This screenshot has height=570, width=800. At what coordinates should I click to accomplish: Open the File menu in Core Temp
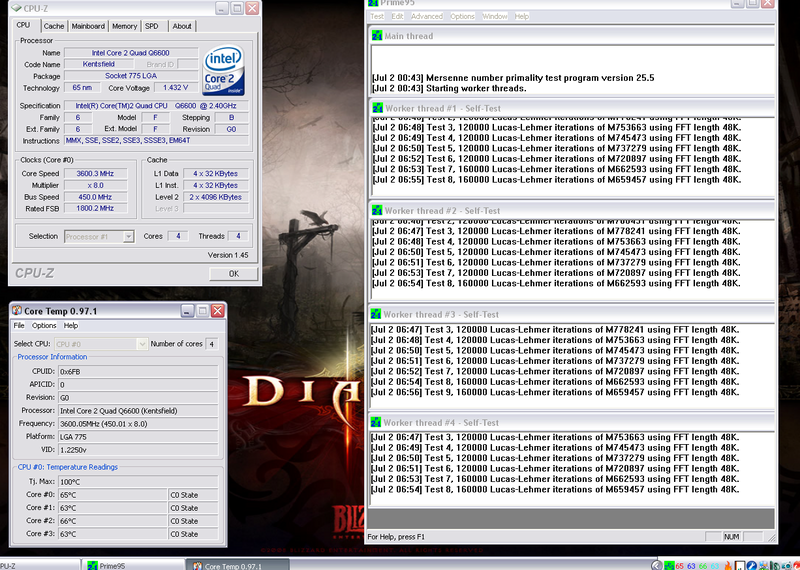[x=19, y=326]
